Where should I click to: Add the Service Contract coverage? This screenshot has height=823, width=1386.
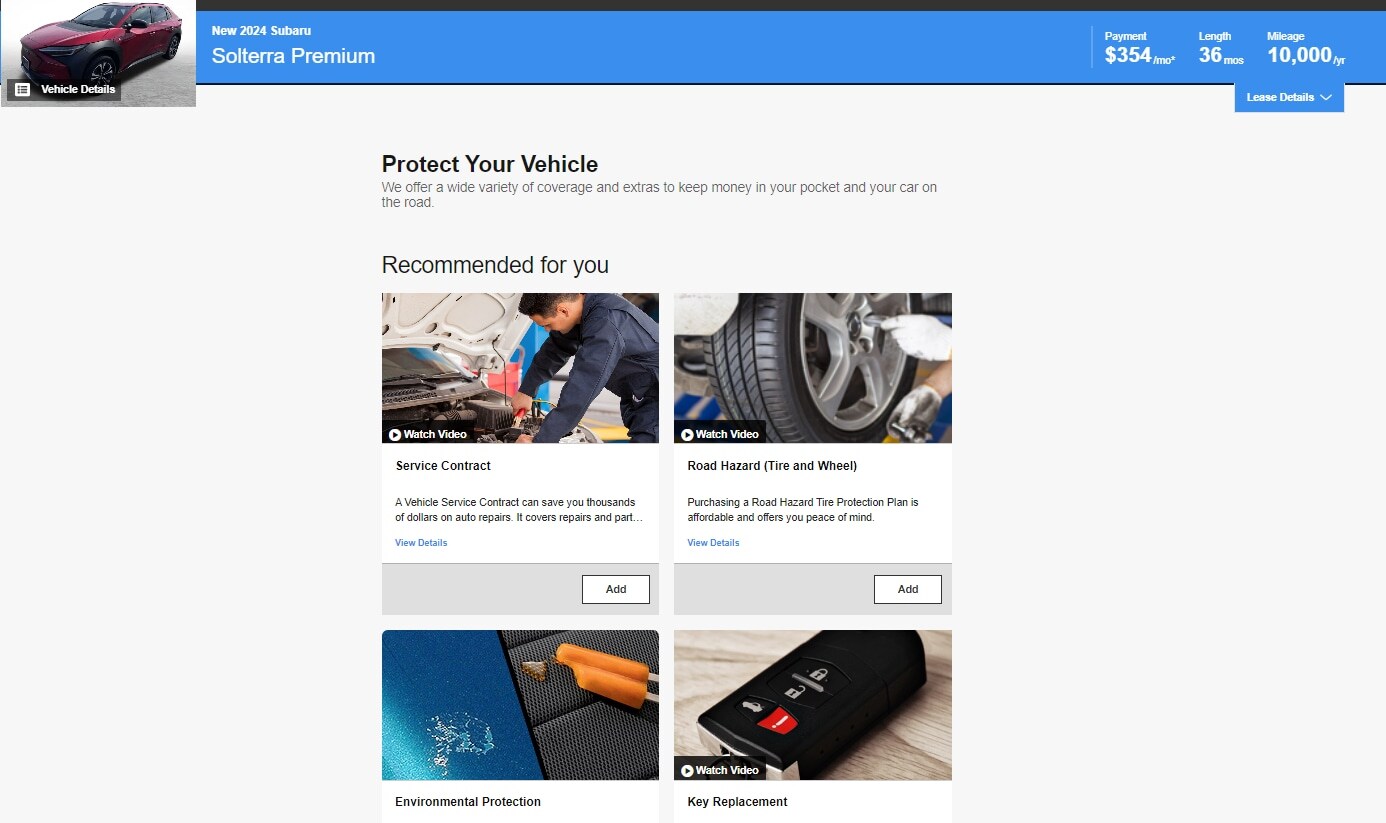pos(616,589)
